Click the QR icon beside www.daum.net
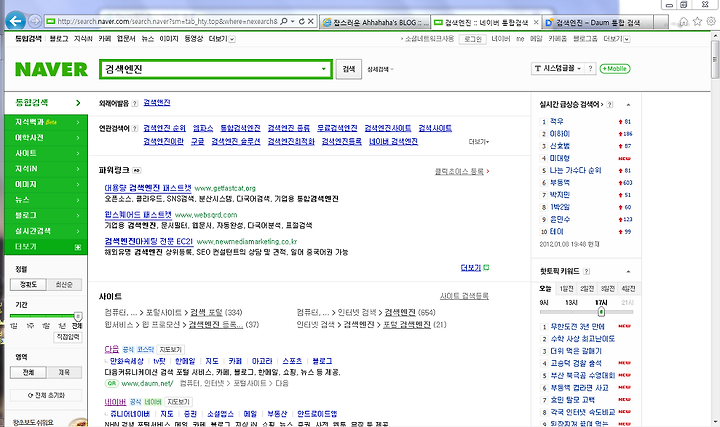The image size is (720, 427). pyautogui.click(x=112, y=383)
